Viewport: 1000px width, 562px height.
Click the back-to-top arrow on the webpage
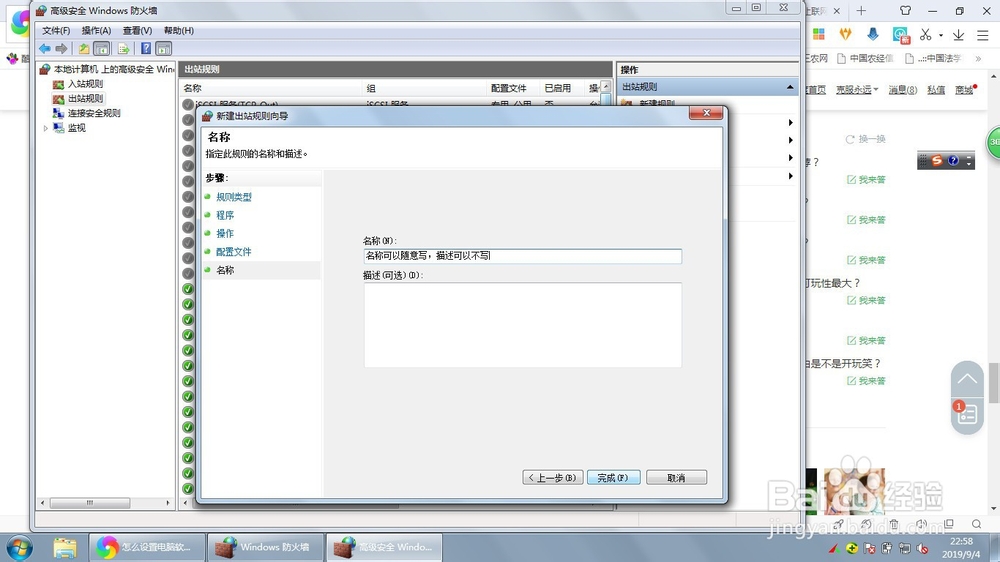pyautogui.click(x=967, y=378)
